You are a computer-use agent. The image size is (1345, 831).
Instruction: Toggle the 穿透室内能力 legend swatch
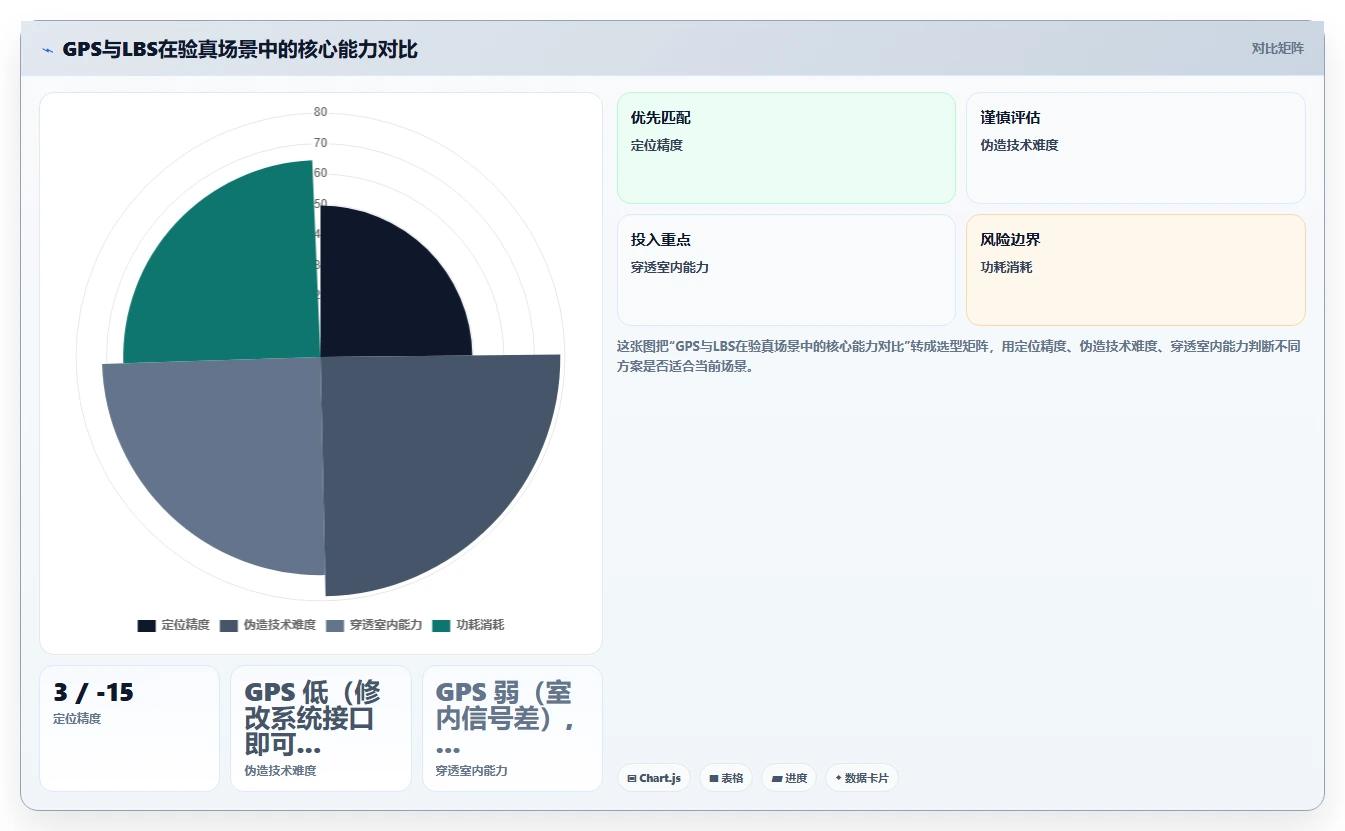335,625
